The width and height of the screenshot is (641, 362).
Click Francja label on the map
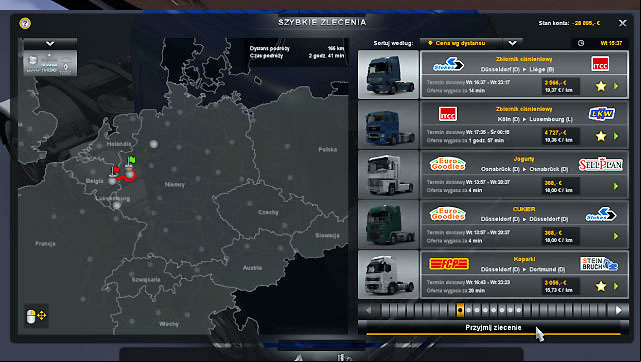coord(45,244)
